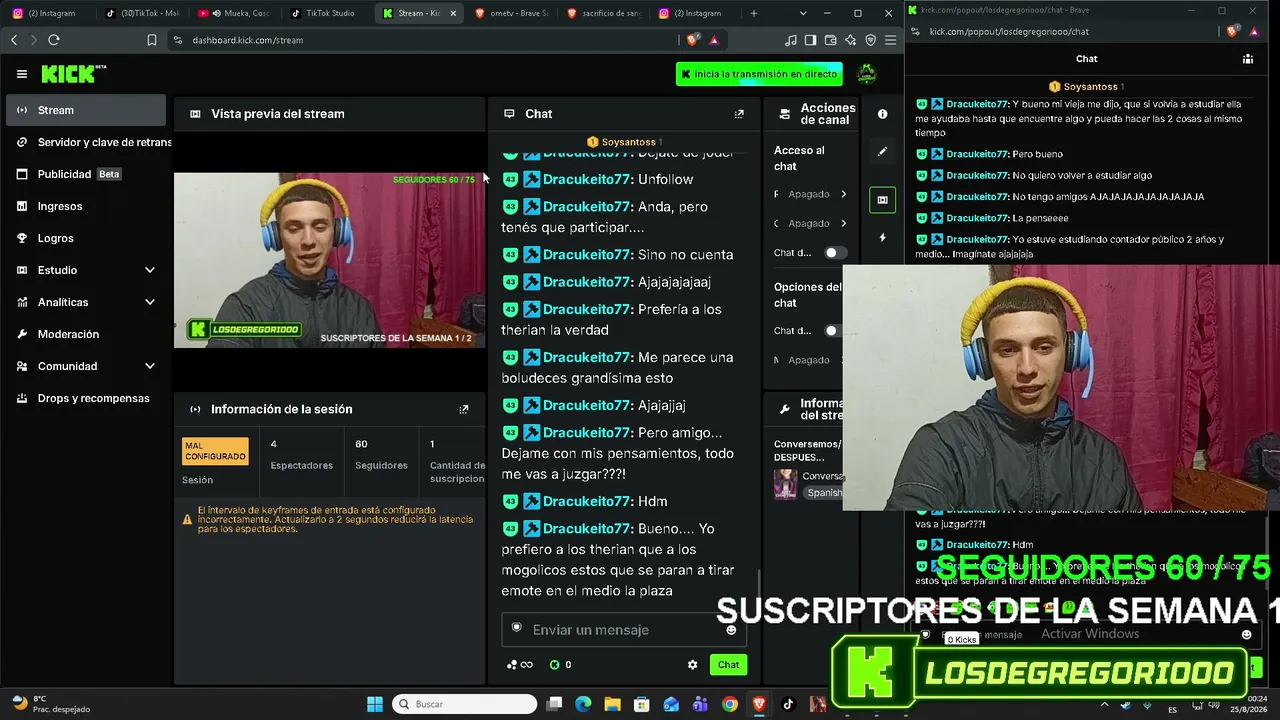Click the Windows taskbar Buscar search box

tap(463, 704)
